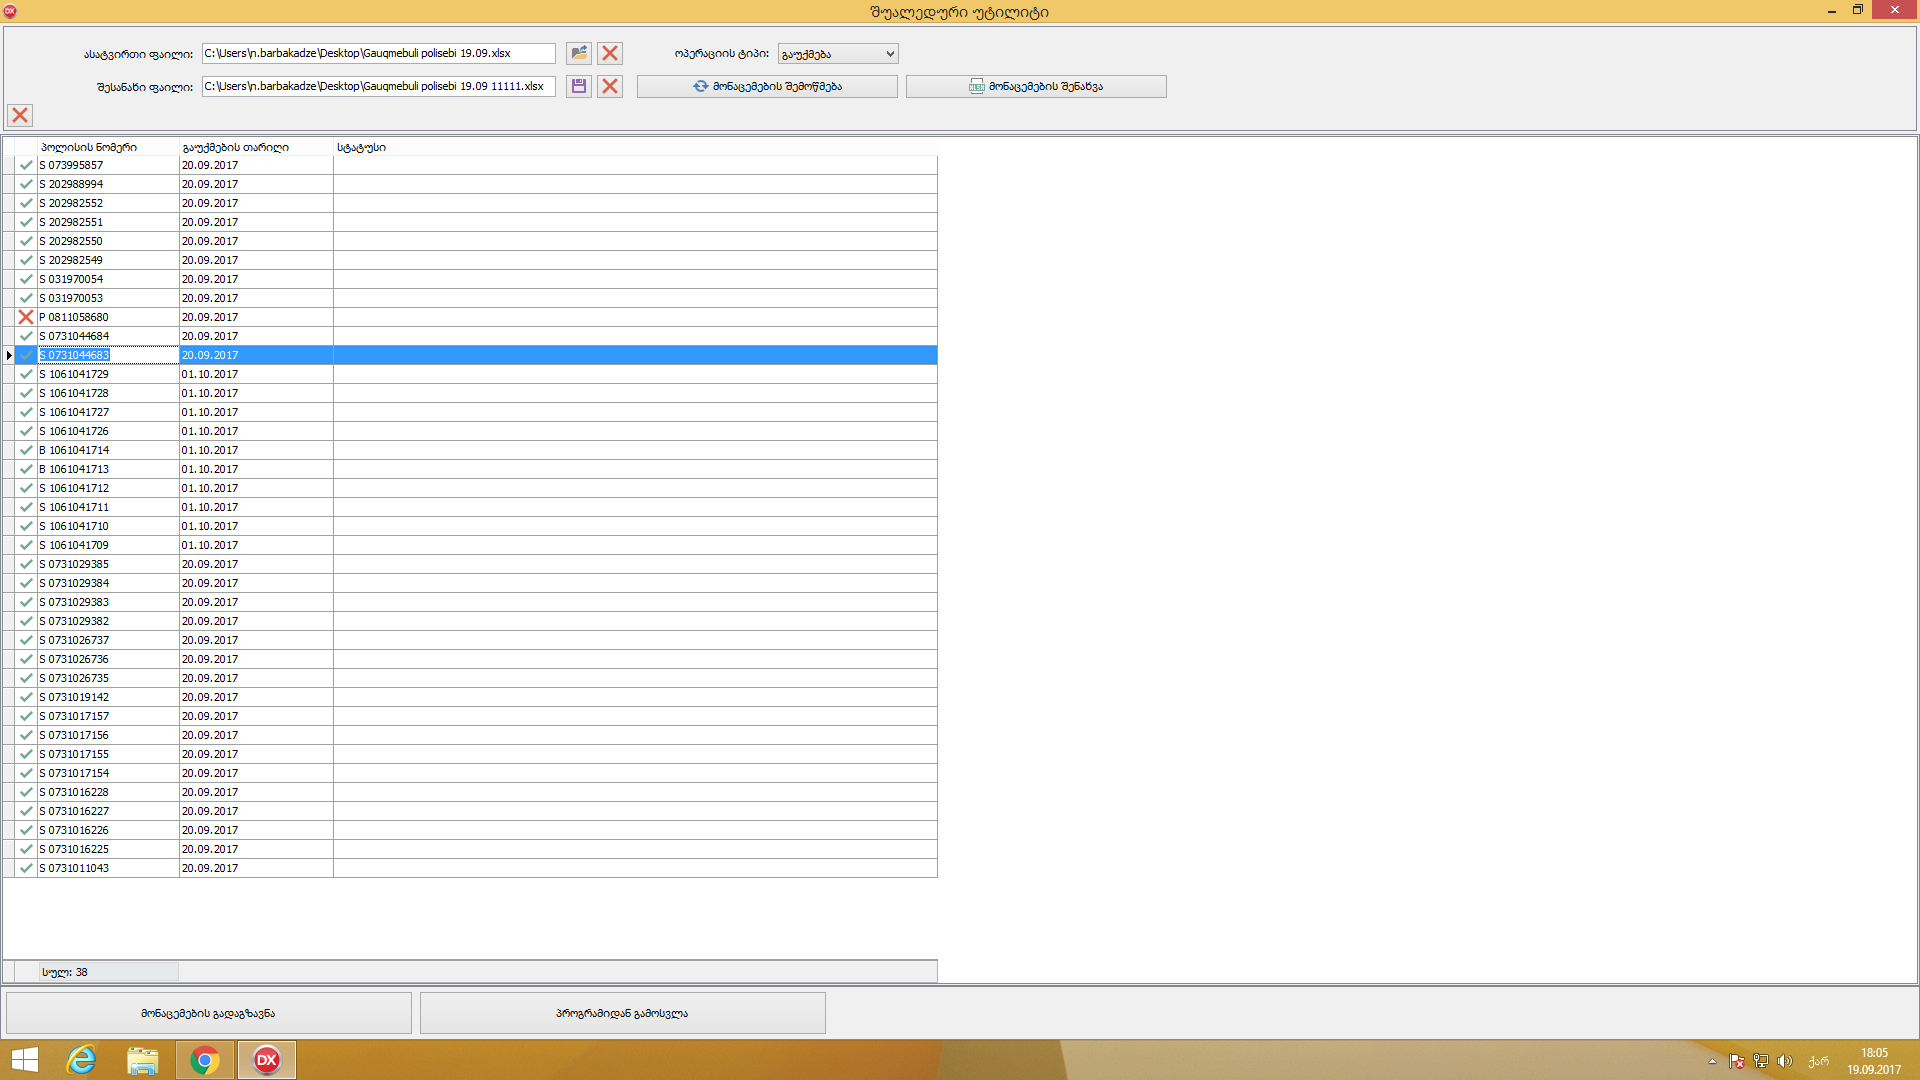This screenshot has width=1920, height=1080.
Task: Clear the output file path with the red X
Action: tap(610, 86)
